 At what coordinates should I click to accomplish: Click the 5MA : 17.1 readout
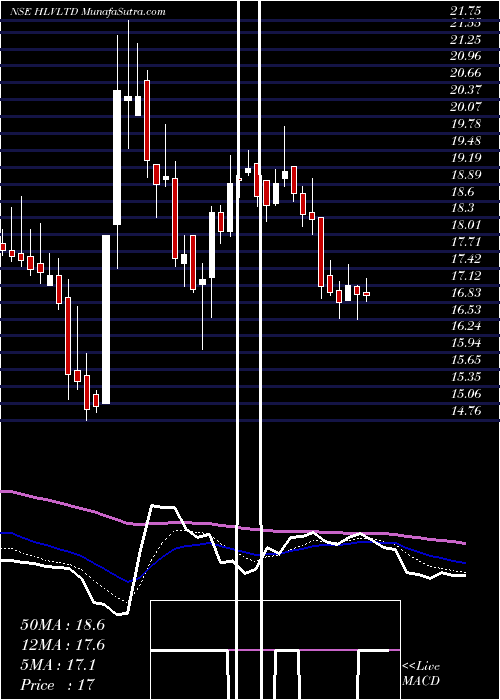tap(58, 666)
